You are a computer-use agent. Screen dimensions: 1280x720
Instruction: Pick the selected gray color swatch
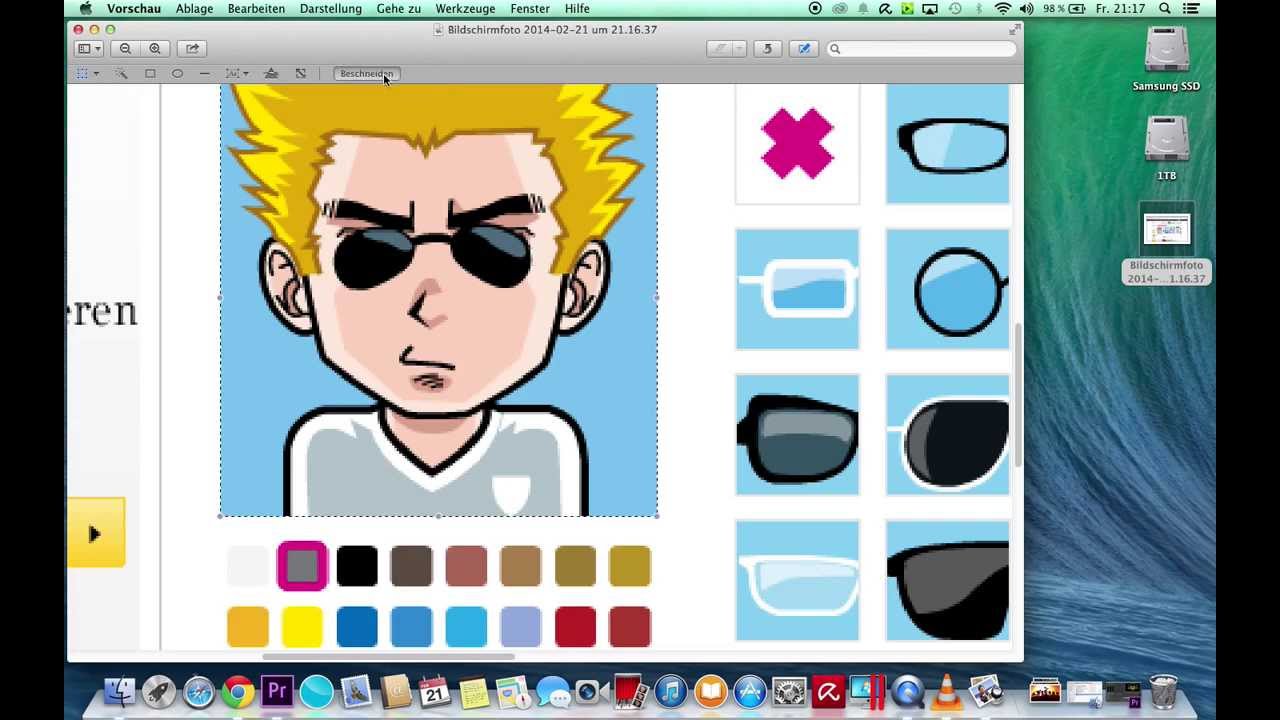(302, 566)
